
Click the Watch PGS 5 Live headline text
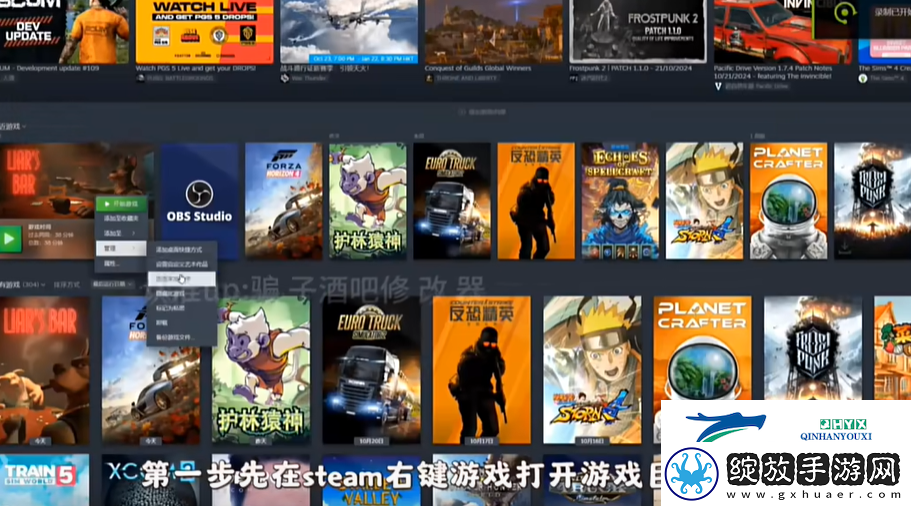coord(195,68)
